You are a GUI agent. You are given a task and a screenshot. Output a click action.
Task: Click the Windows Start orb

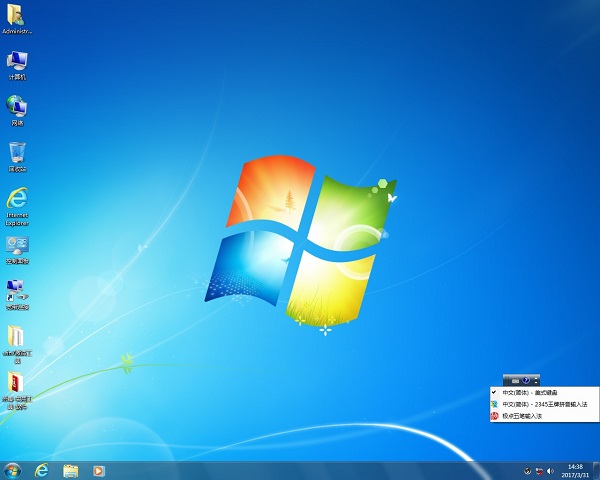(x=13, y=470)
